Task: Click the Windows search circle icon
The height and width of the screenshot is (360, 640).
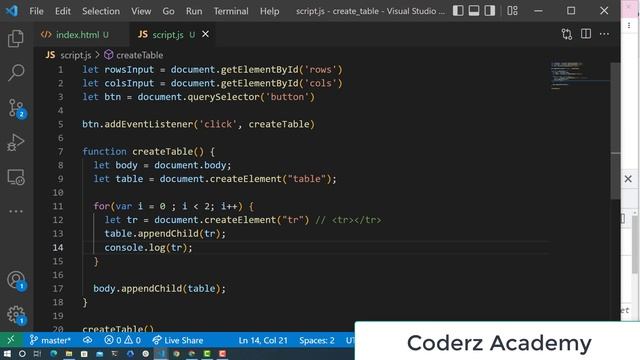Action: [22, 354]
